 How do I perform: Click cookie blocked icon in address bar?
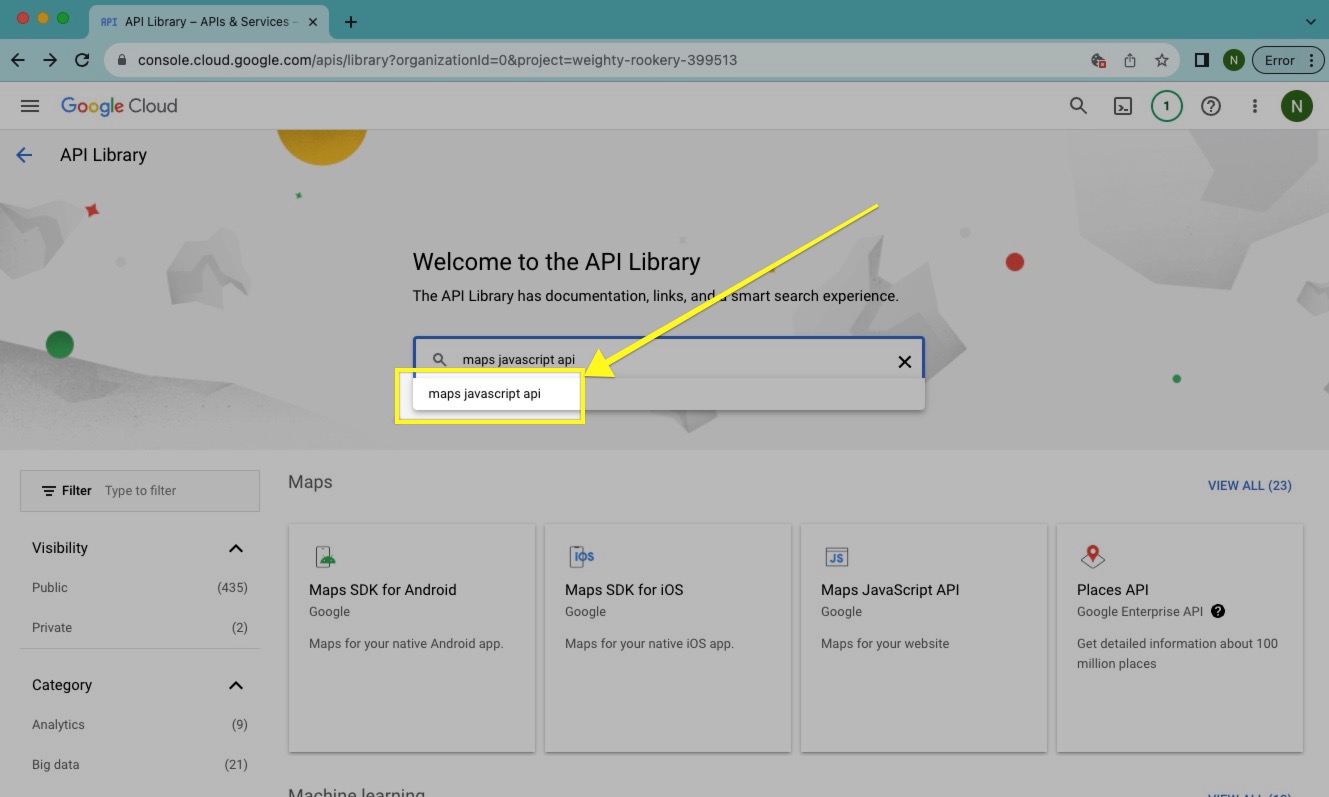[1098, 60]
